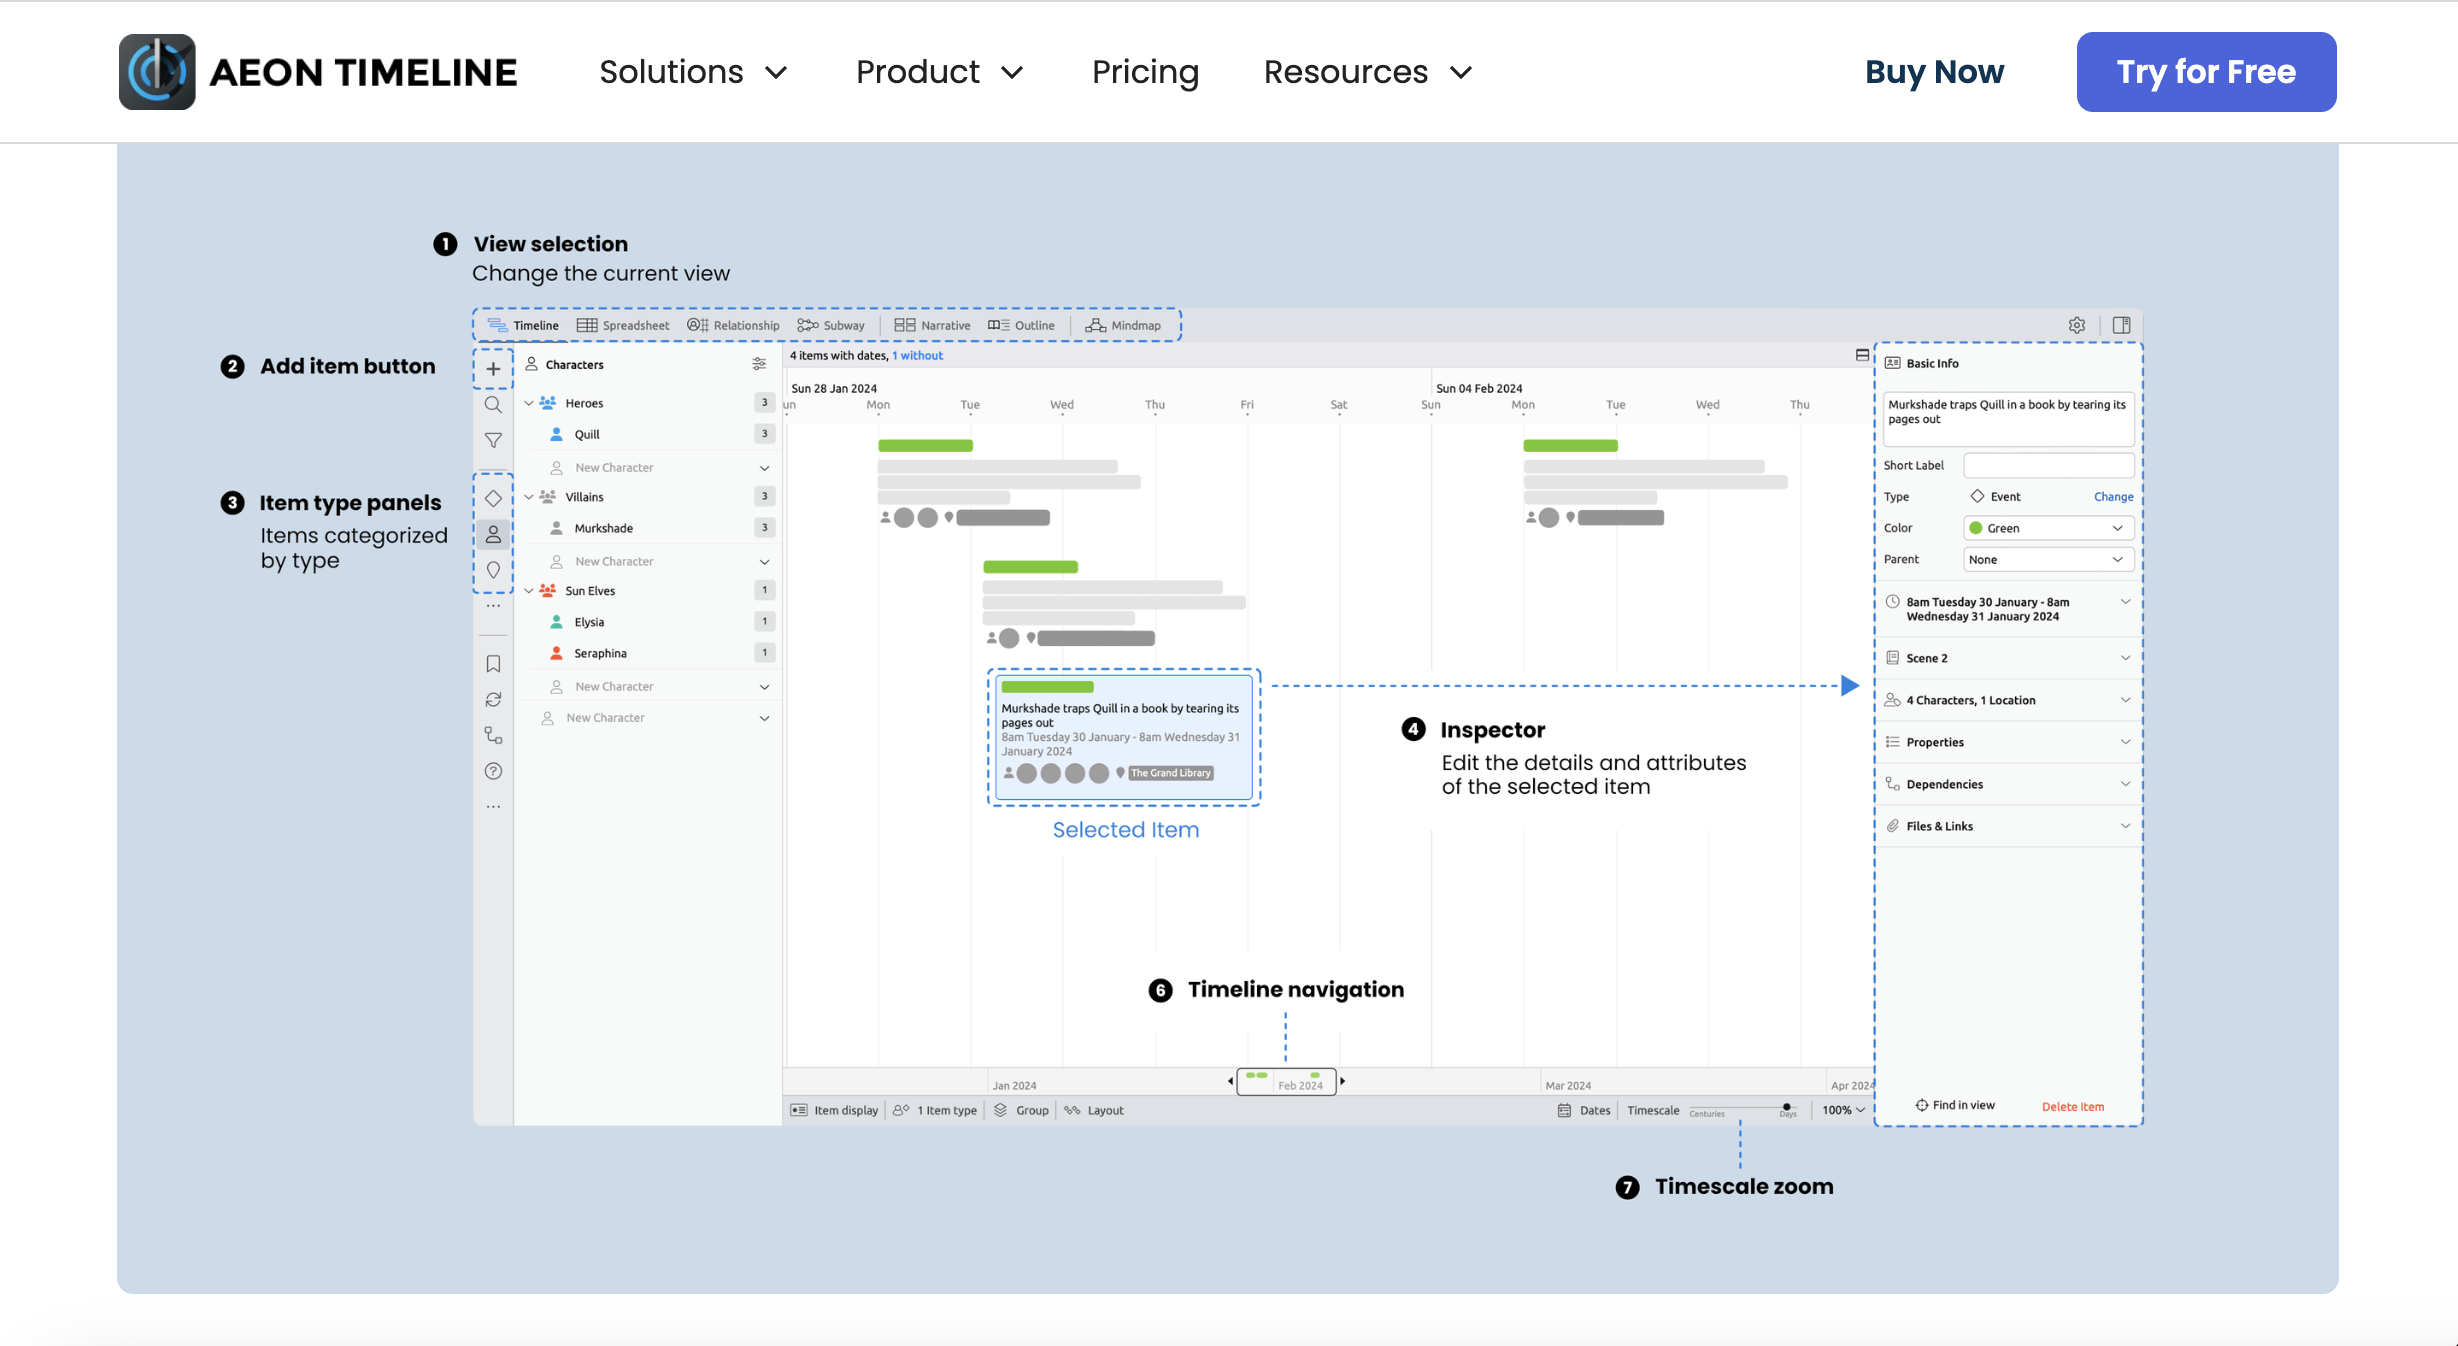Click the sync arrows icon in the sidebar
The image size is (2458, 1346).
coord(493,700)
